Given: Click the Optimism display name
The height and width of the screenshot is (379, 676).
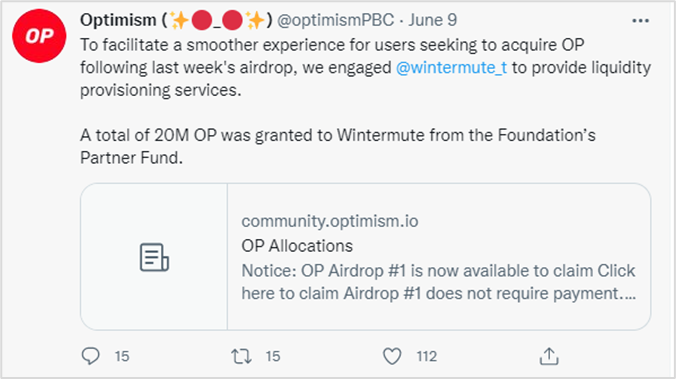Looking at the screenshot, I should click(118, 20).
